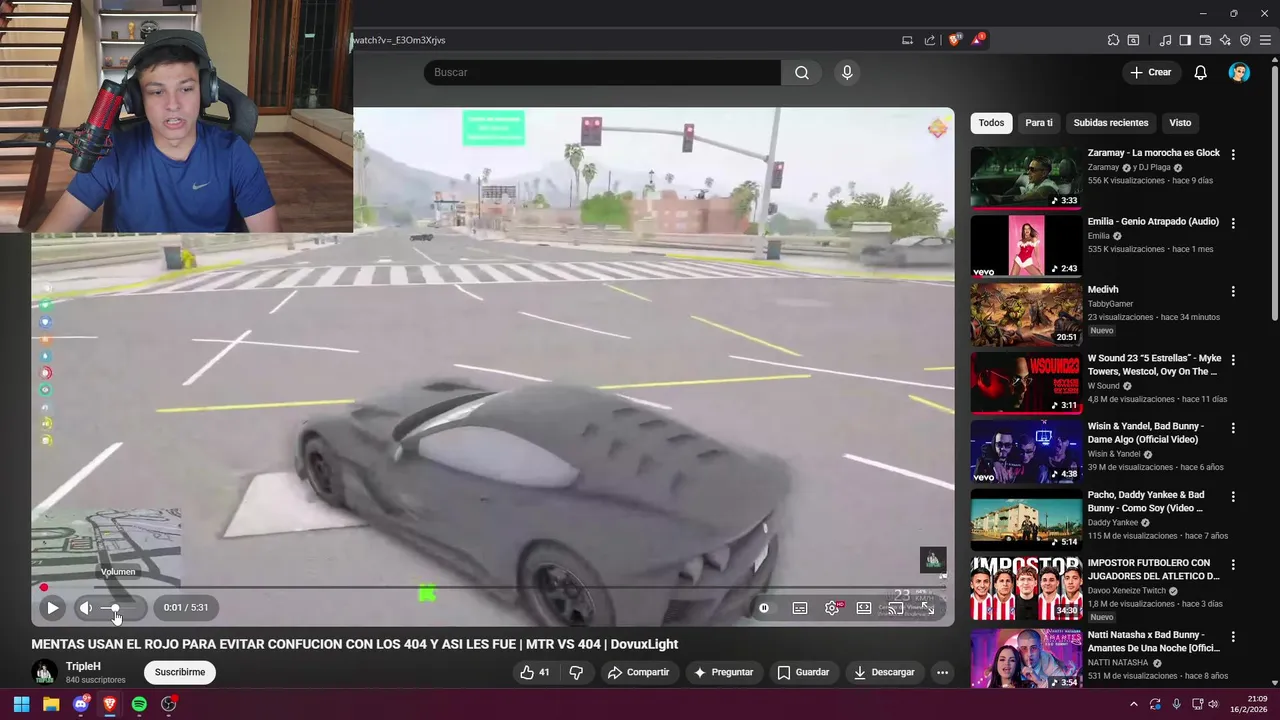The height and width of the screenshot is (720, 1280).
Task: Open options for Pacho Como Soy video
Action: pyautogui.click(x=1233, y=496)
